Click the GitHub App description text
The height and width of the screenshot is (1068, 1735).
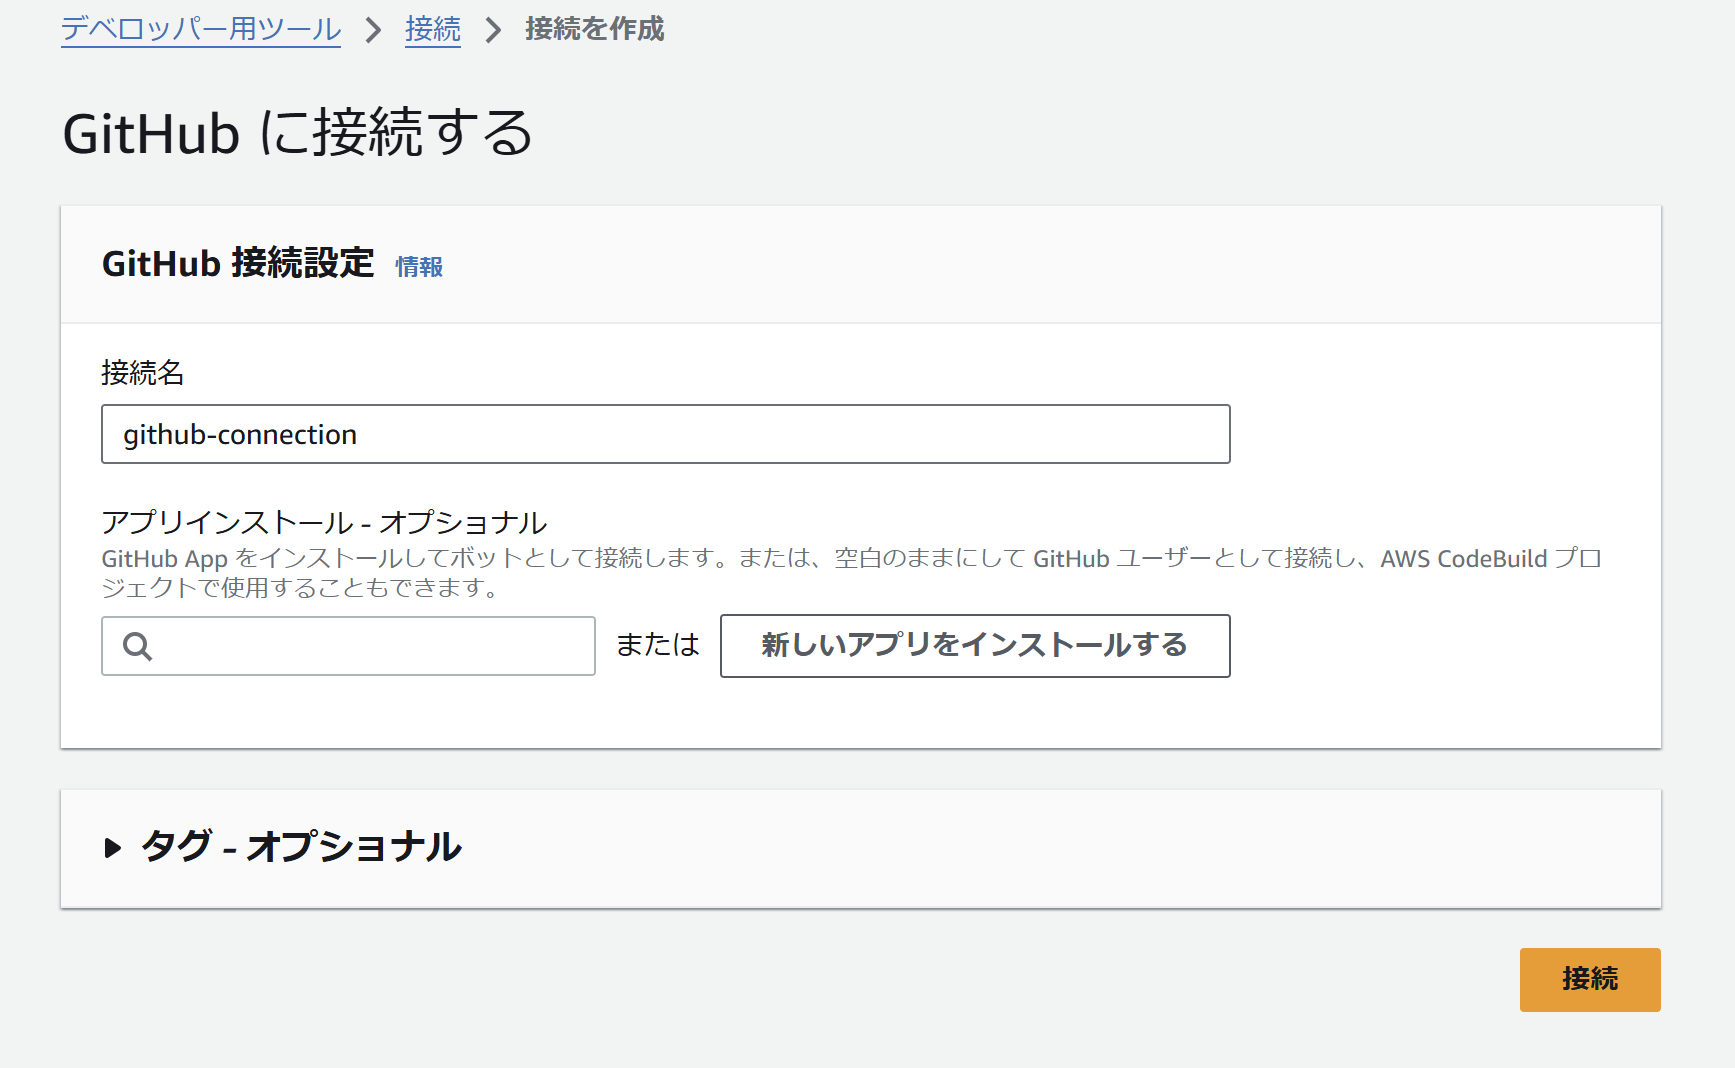coord(851,573)
